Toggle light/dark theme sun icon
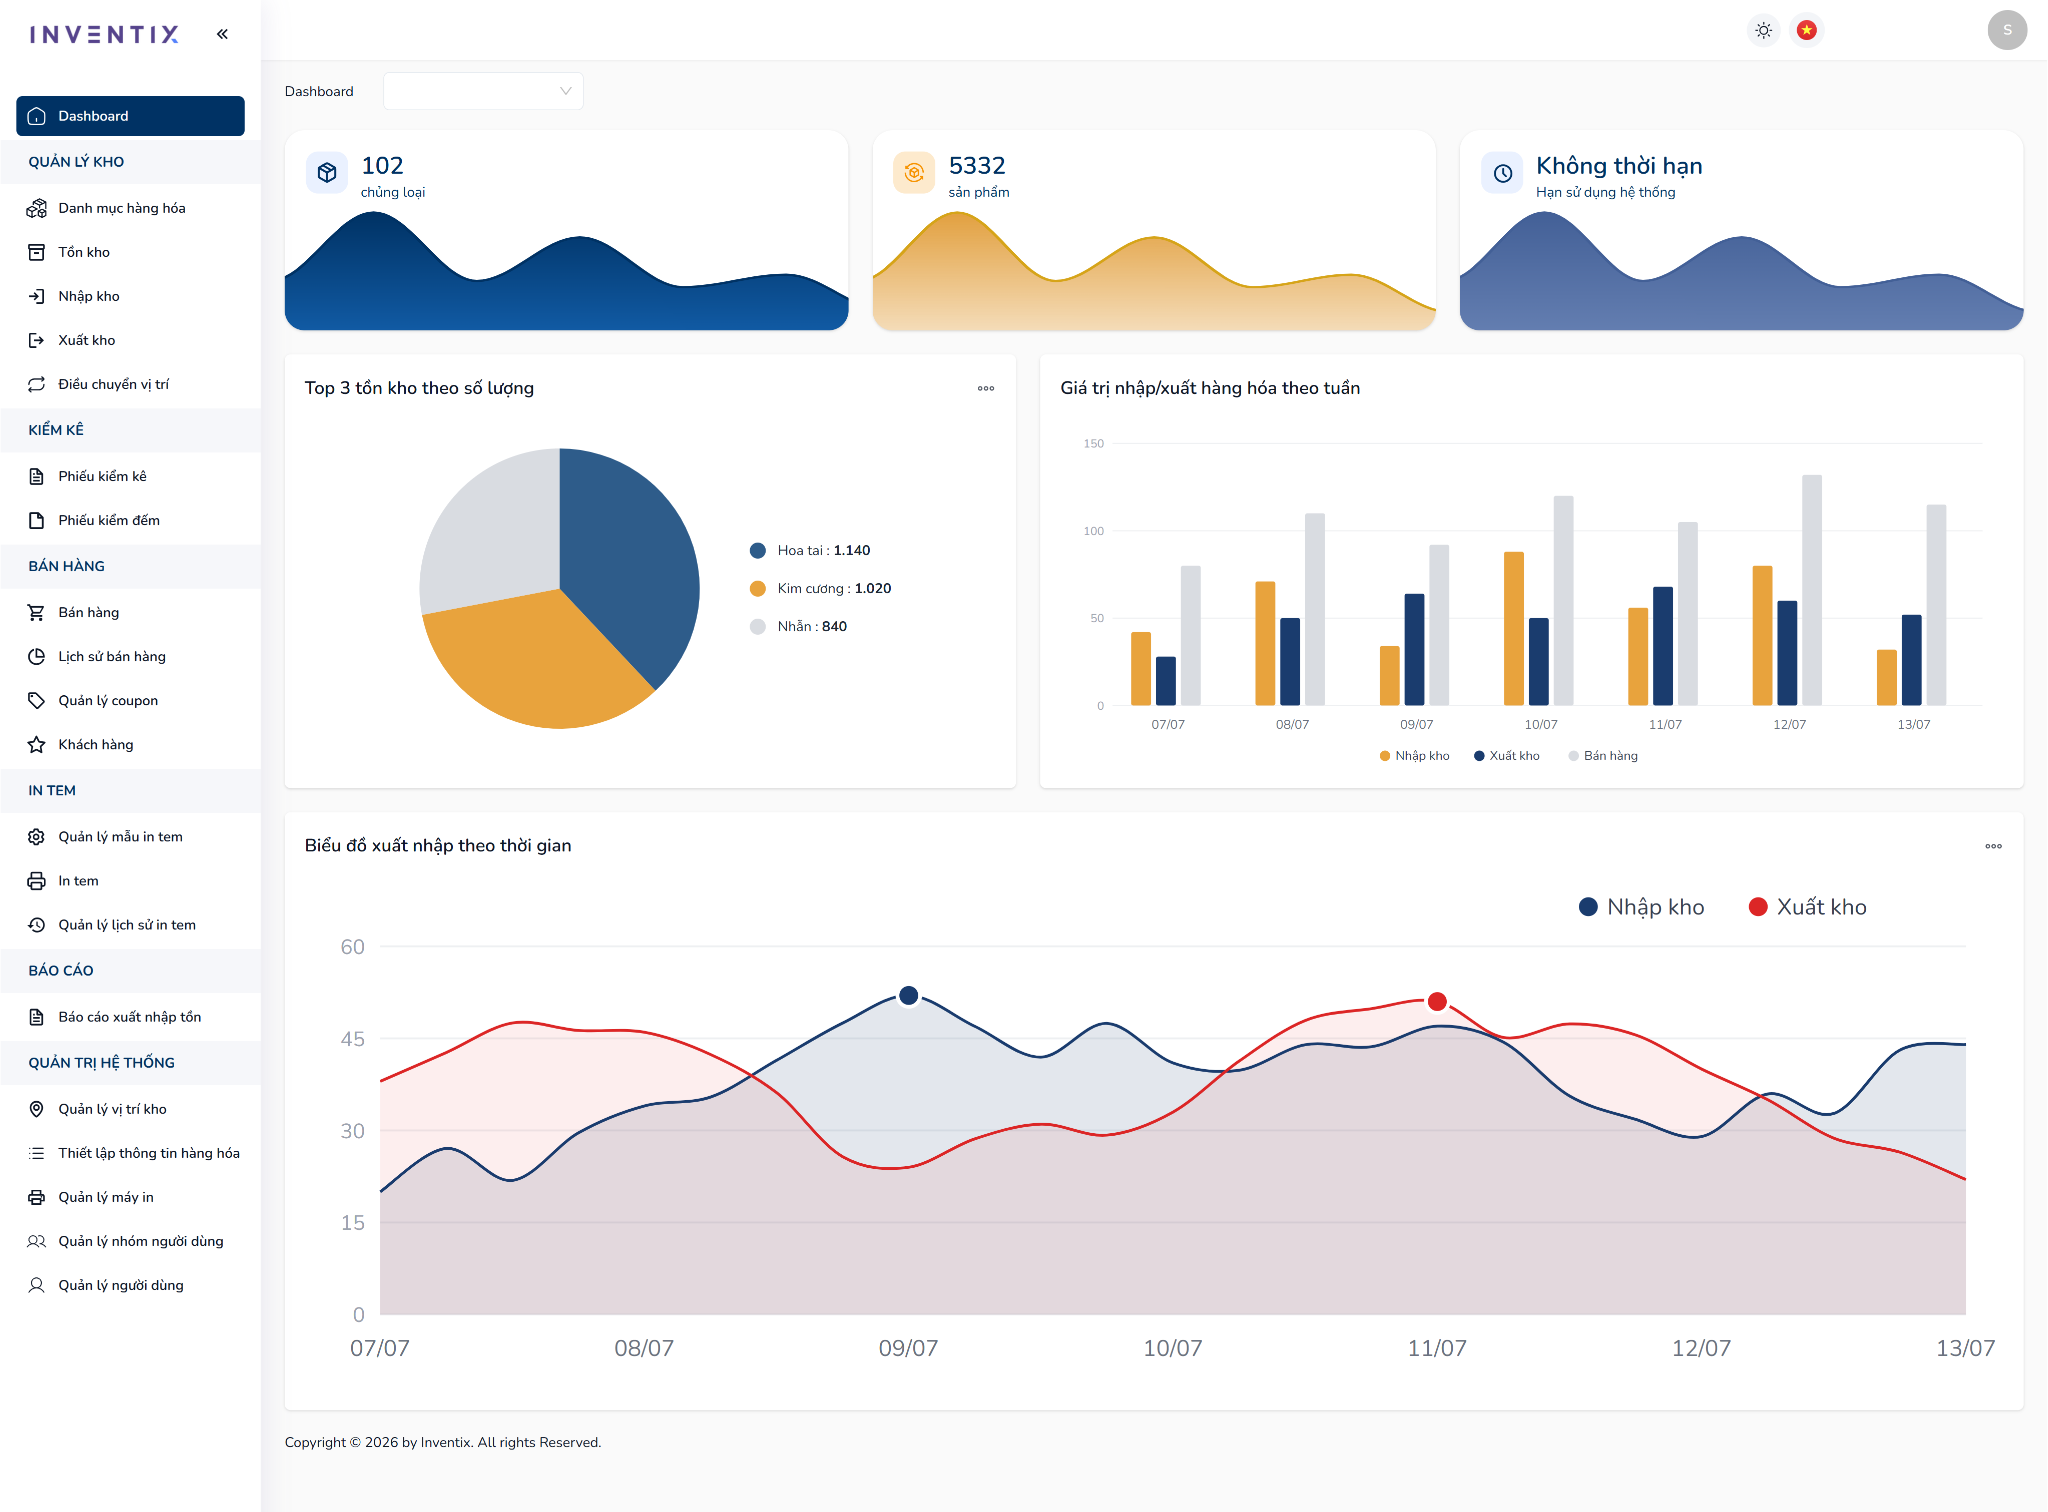 point(1763,30)
